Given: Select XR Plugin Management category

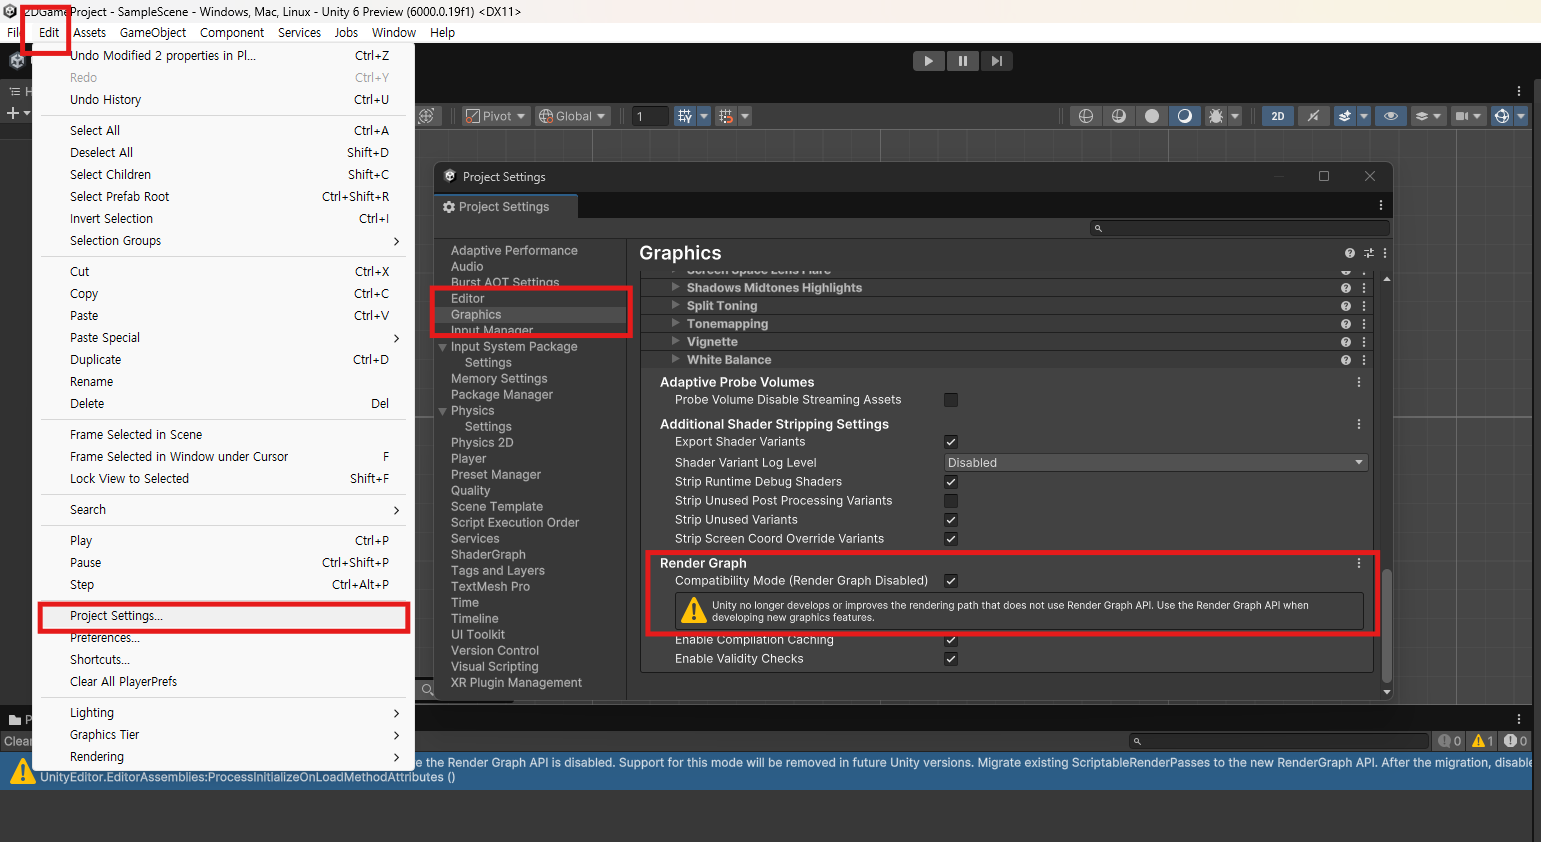Looking at the screenshot, I should click(516, 683).
